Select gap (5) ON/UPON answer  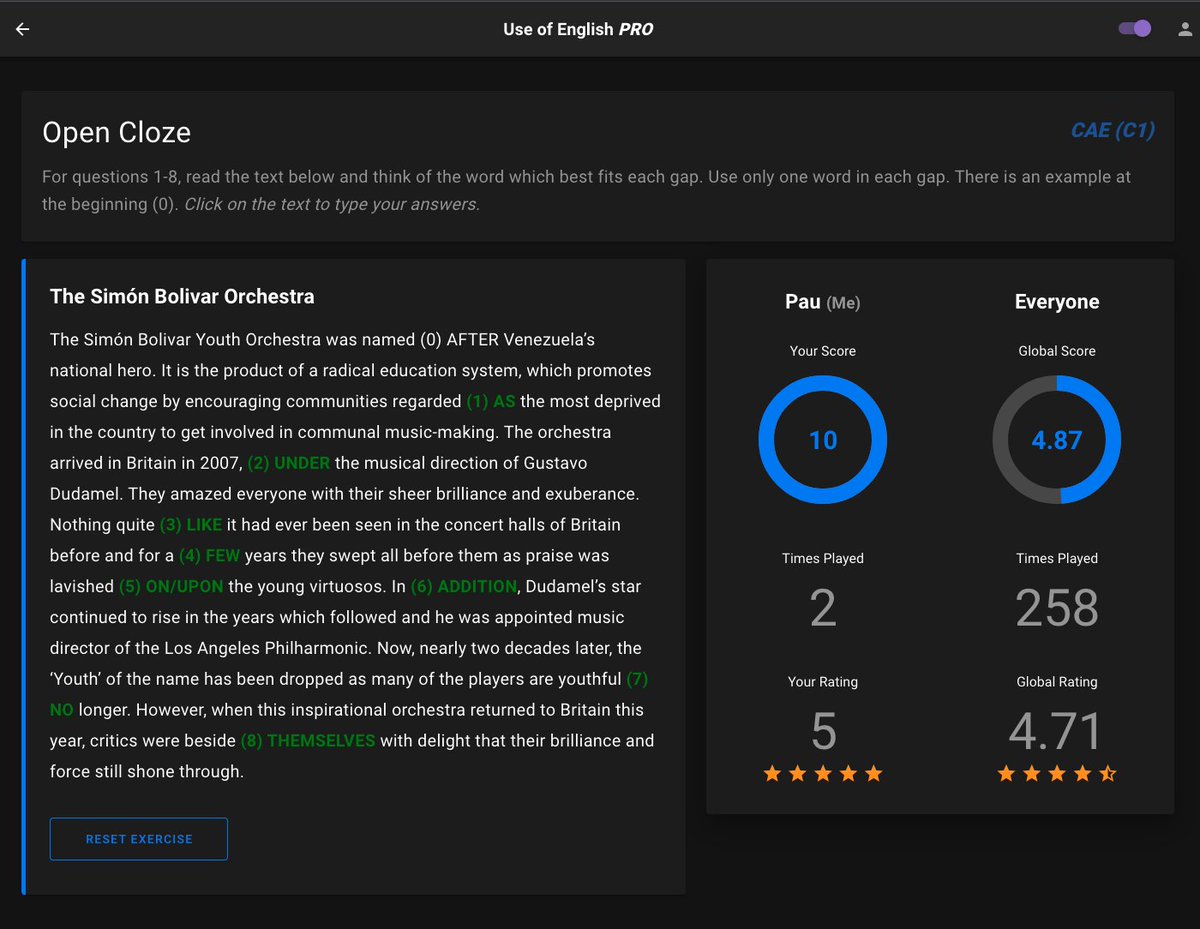(x=171, y=586)
